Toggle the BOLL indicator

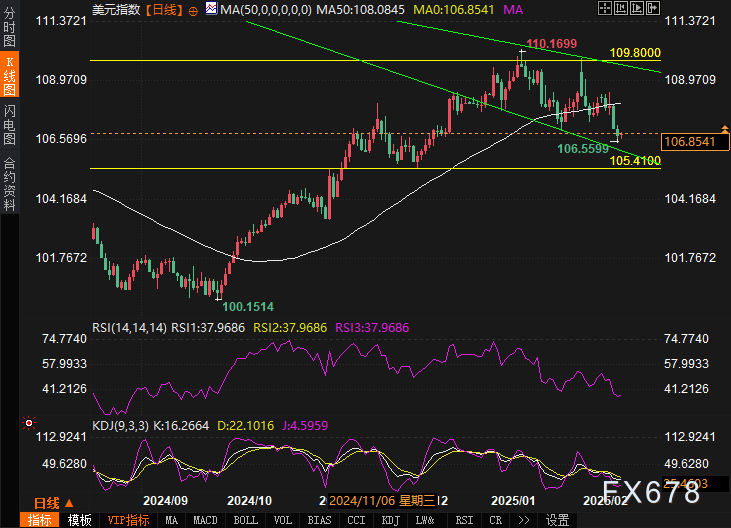[x=245, y=520]
